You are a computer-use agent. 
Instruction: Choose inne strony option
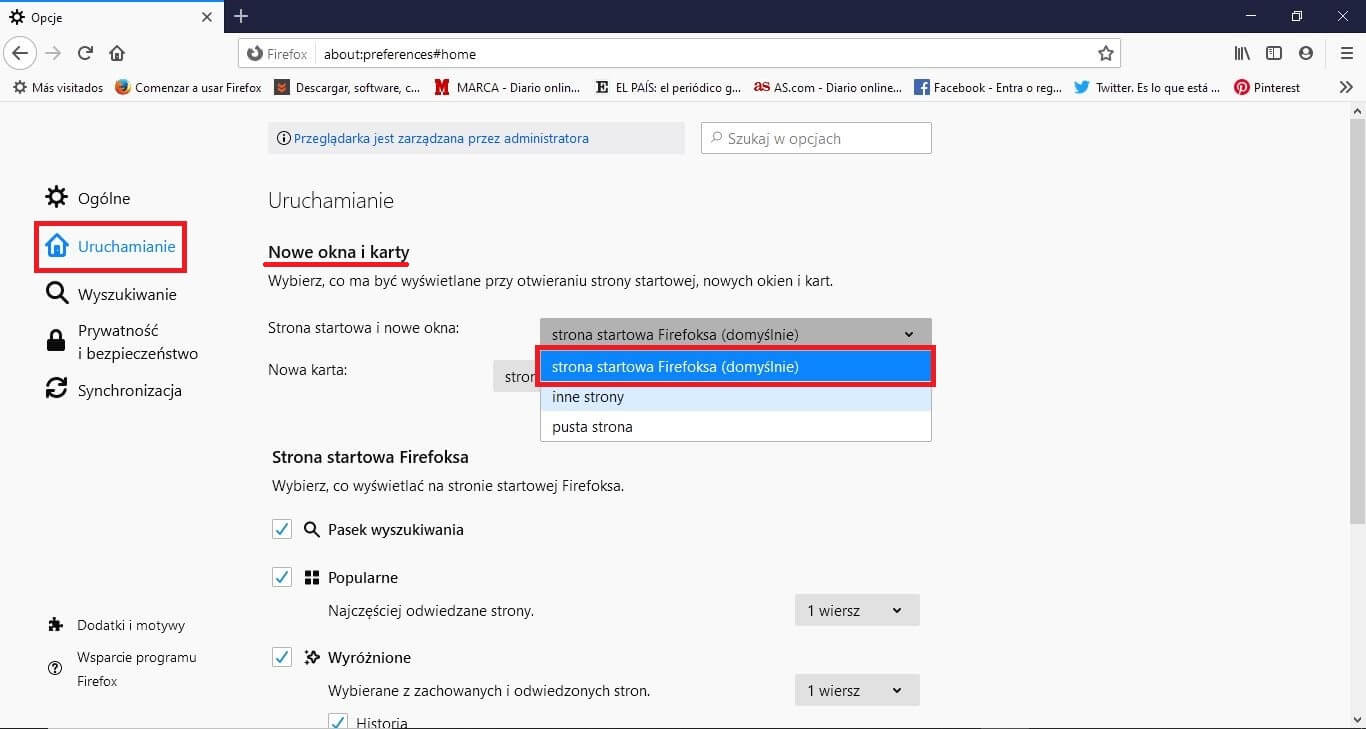(x=736, y=397)
